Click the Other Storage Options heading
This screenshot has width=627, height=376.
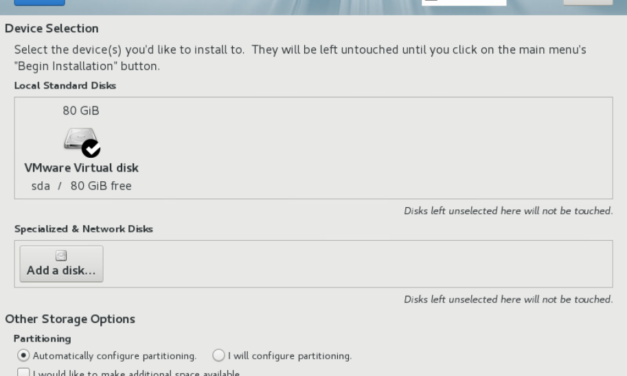coord(70,319)
